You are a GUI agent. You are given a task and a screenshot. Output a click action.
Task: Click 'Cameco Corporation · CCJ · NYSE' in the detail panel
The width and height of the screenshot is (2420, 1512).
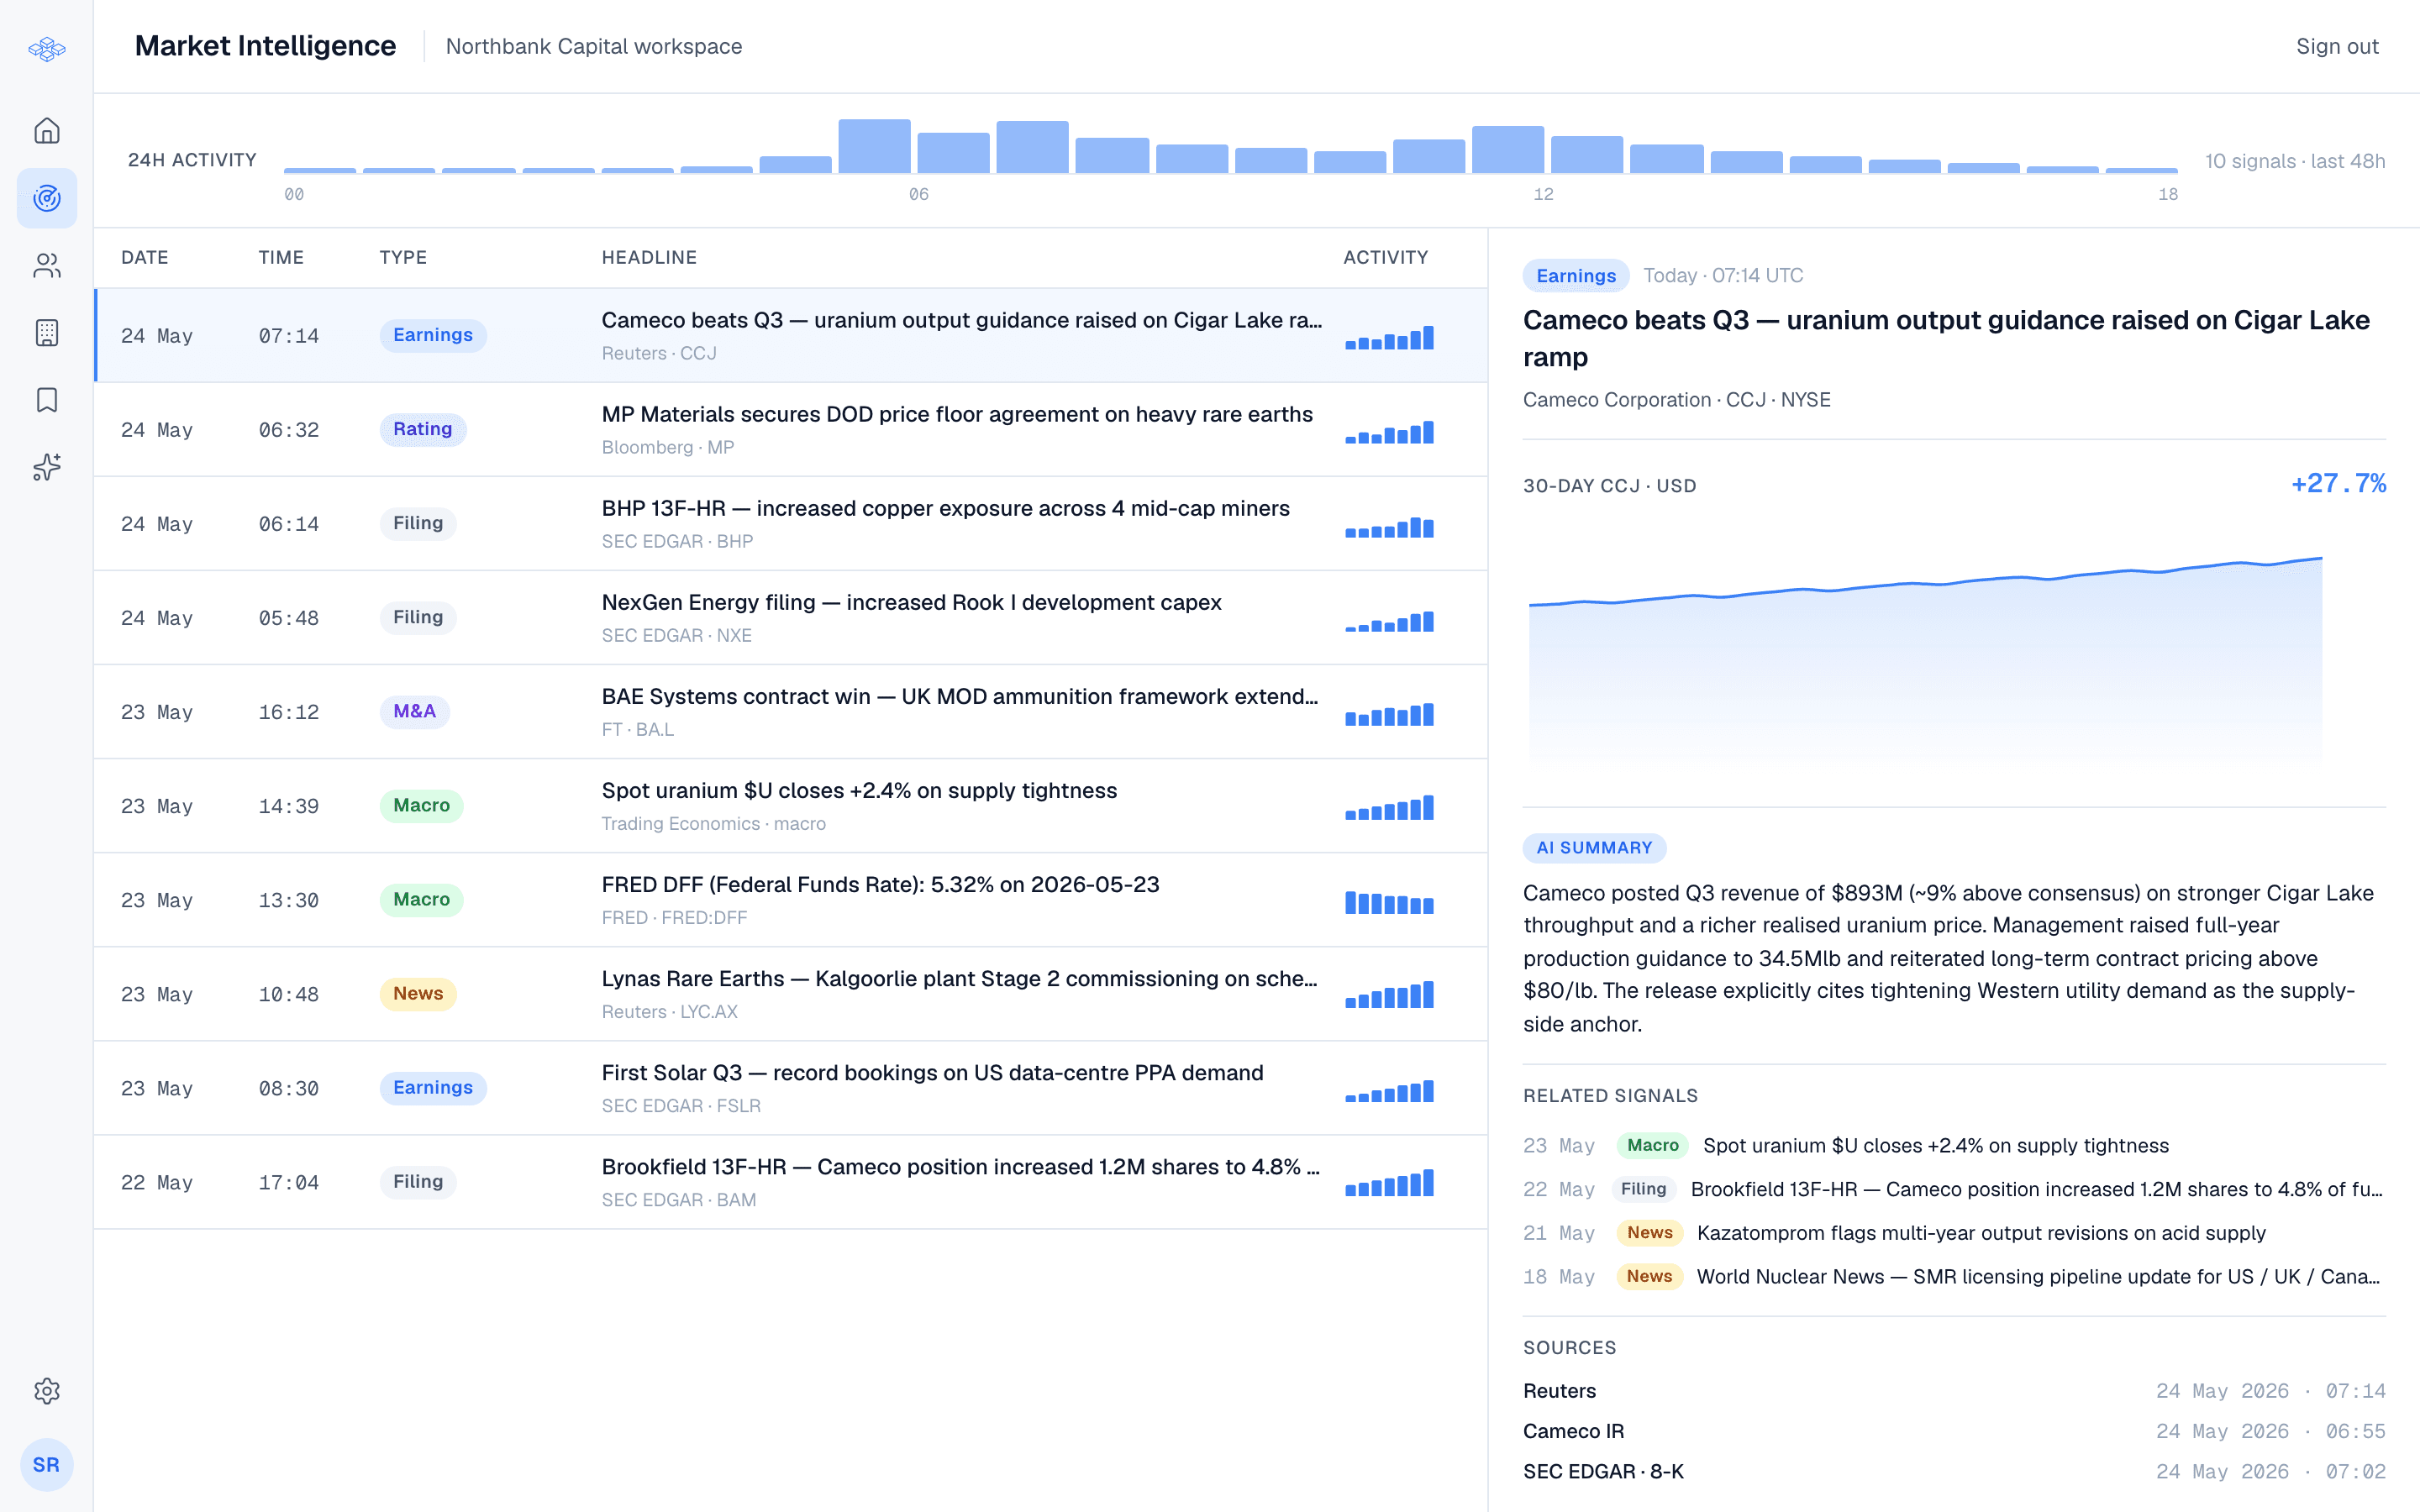pyautogui.click(x=1676, y=400)
